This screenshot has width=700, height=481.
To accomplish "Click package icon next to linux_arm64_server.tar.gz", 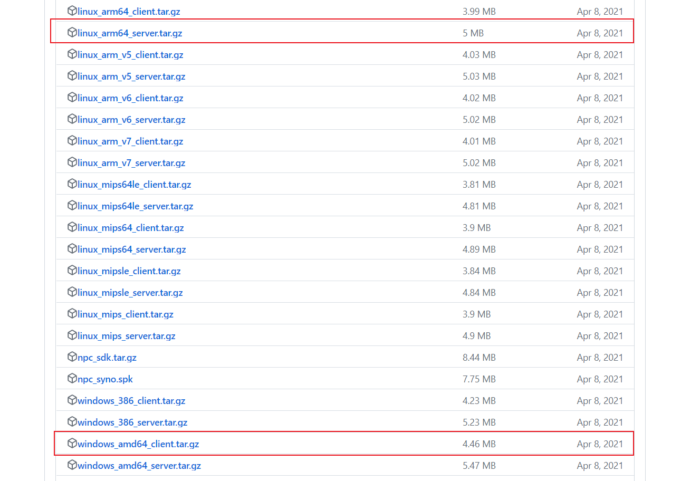I will (72, 33).
